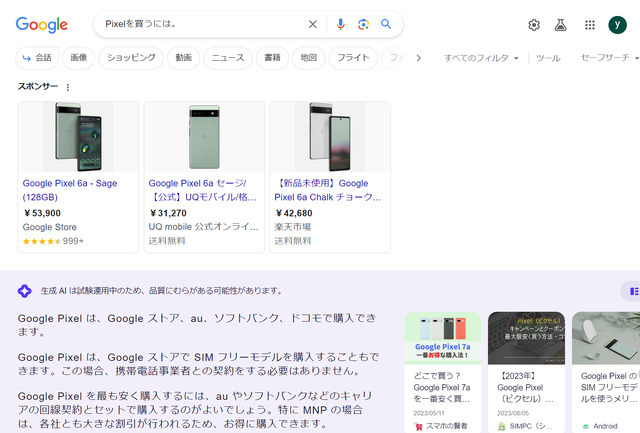Select the ショッピング filter chip

131,58
